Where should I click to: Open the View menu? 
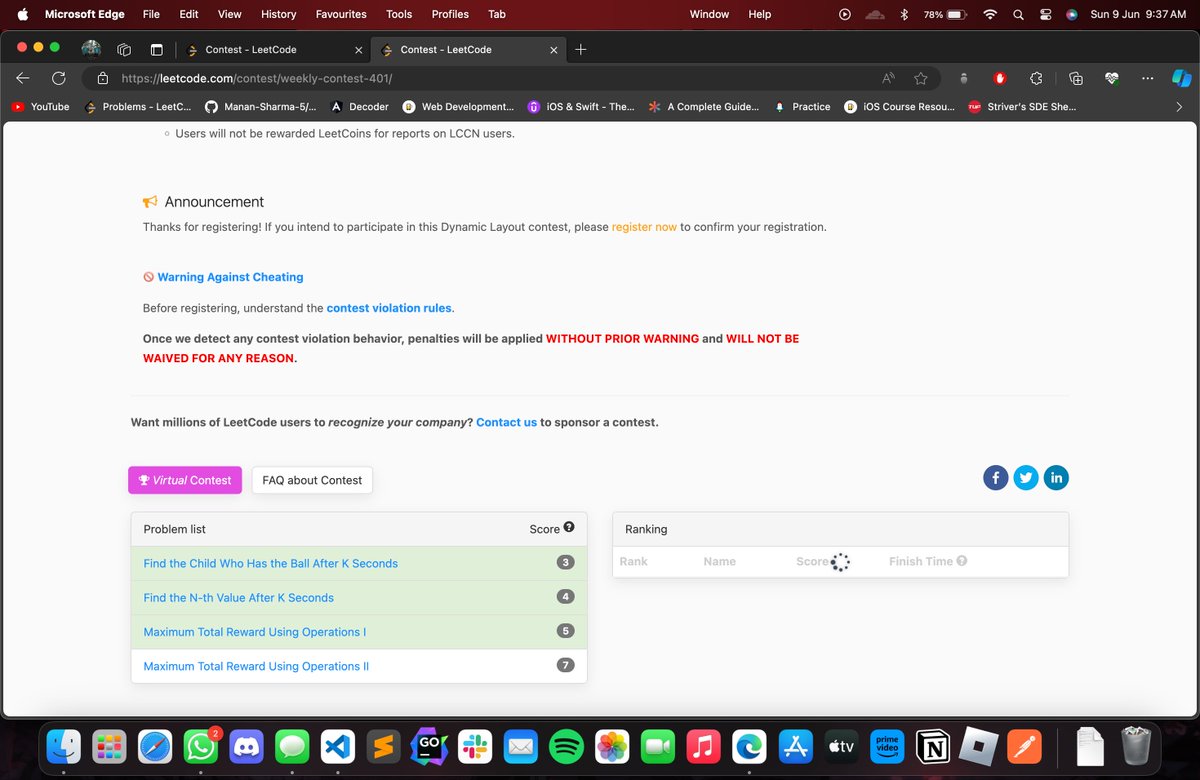230,14
